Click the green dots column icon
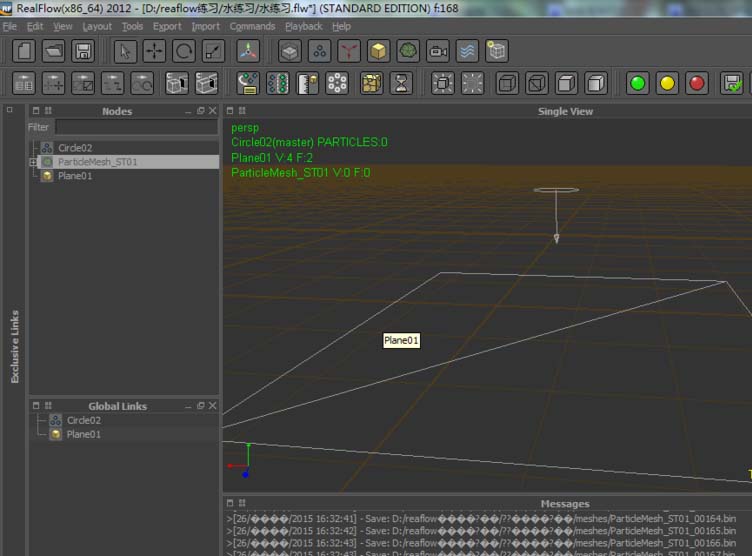This screenshot has height=556, width=752. click(x=278, y=83)
